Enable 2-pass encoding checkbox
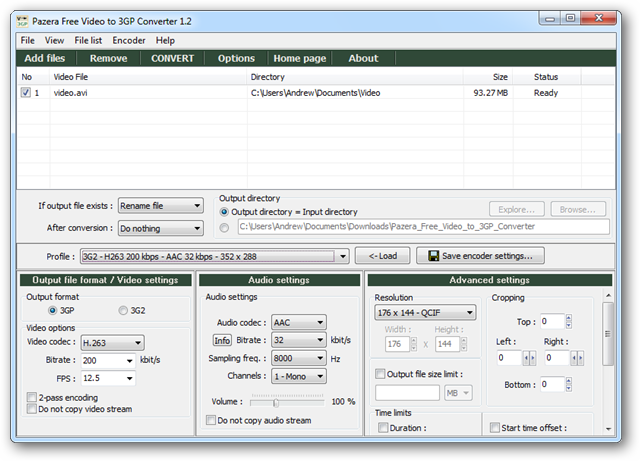 click(30, 397)
